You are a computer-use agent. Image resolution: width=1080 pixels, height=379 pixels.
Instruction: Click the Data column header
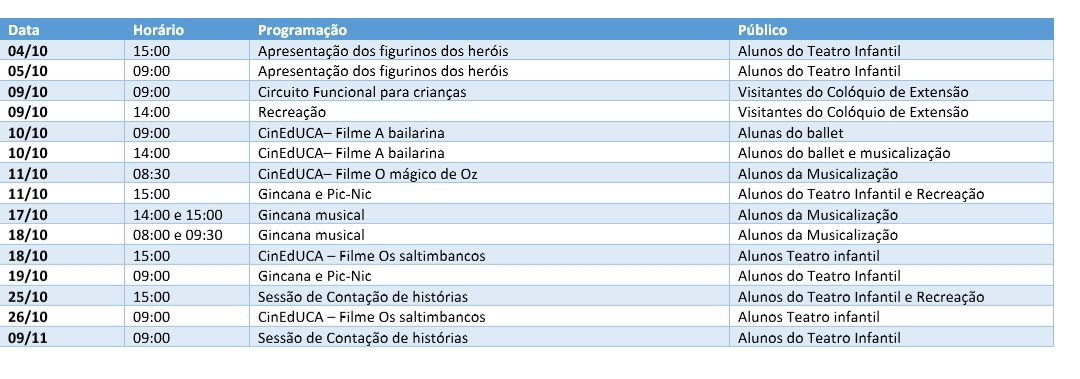[63, 30]
